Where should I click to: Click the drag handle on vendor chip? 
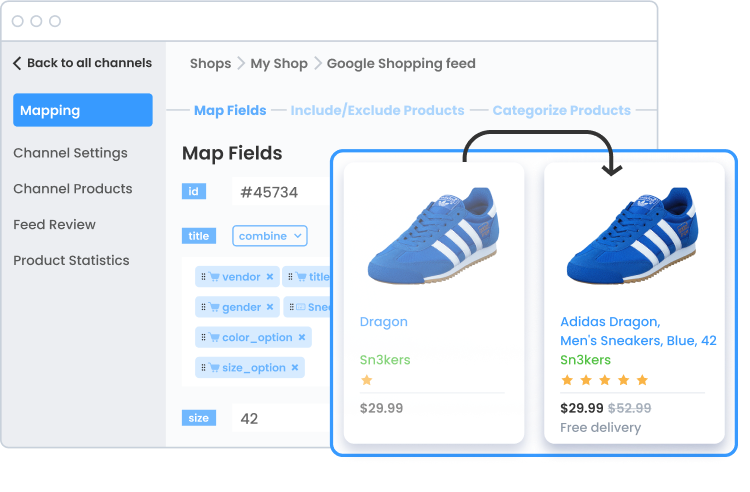203,277
